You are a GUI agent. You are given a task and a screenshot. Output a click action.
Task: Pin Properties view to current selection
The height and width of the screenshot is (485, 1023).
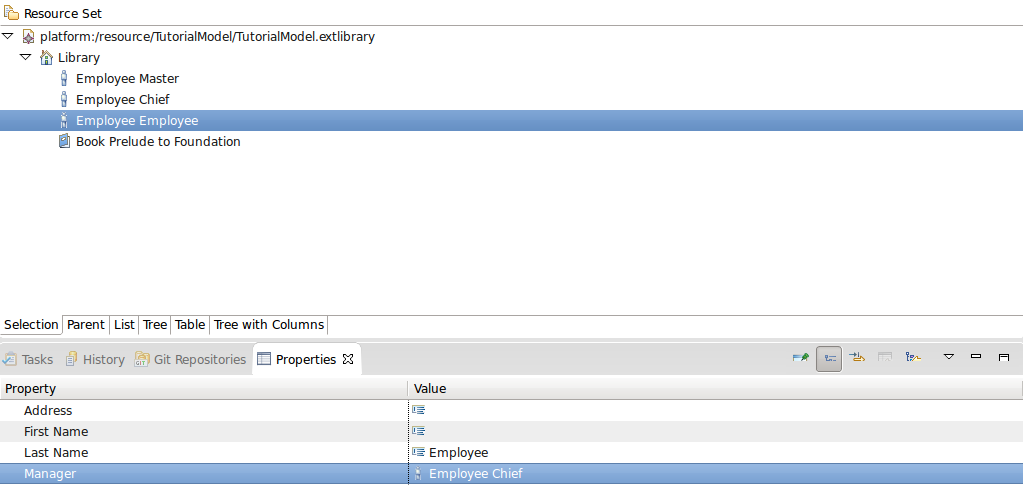[800, 358]
